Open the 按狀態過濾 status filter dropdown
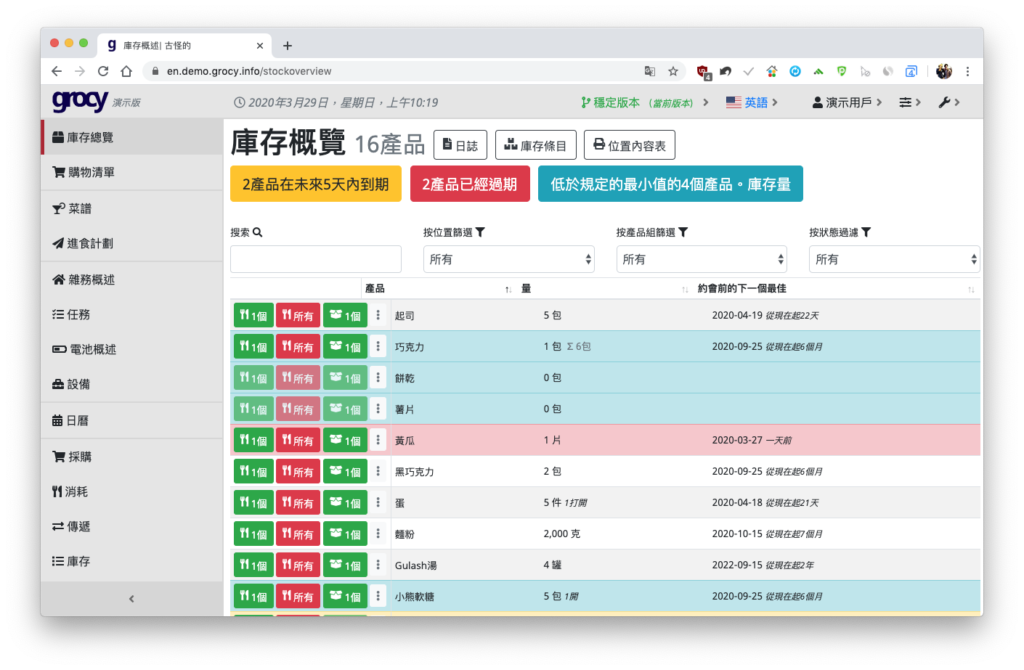This screenshot has height=670, width=1024. 894,259
